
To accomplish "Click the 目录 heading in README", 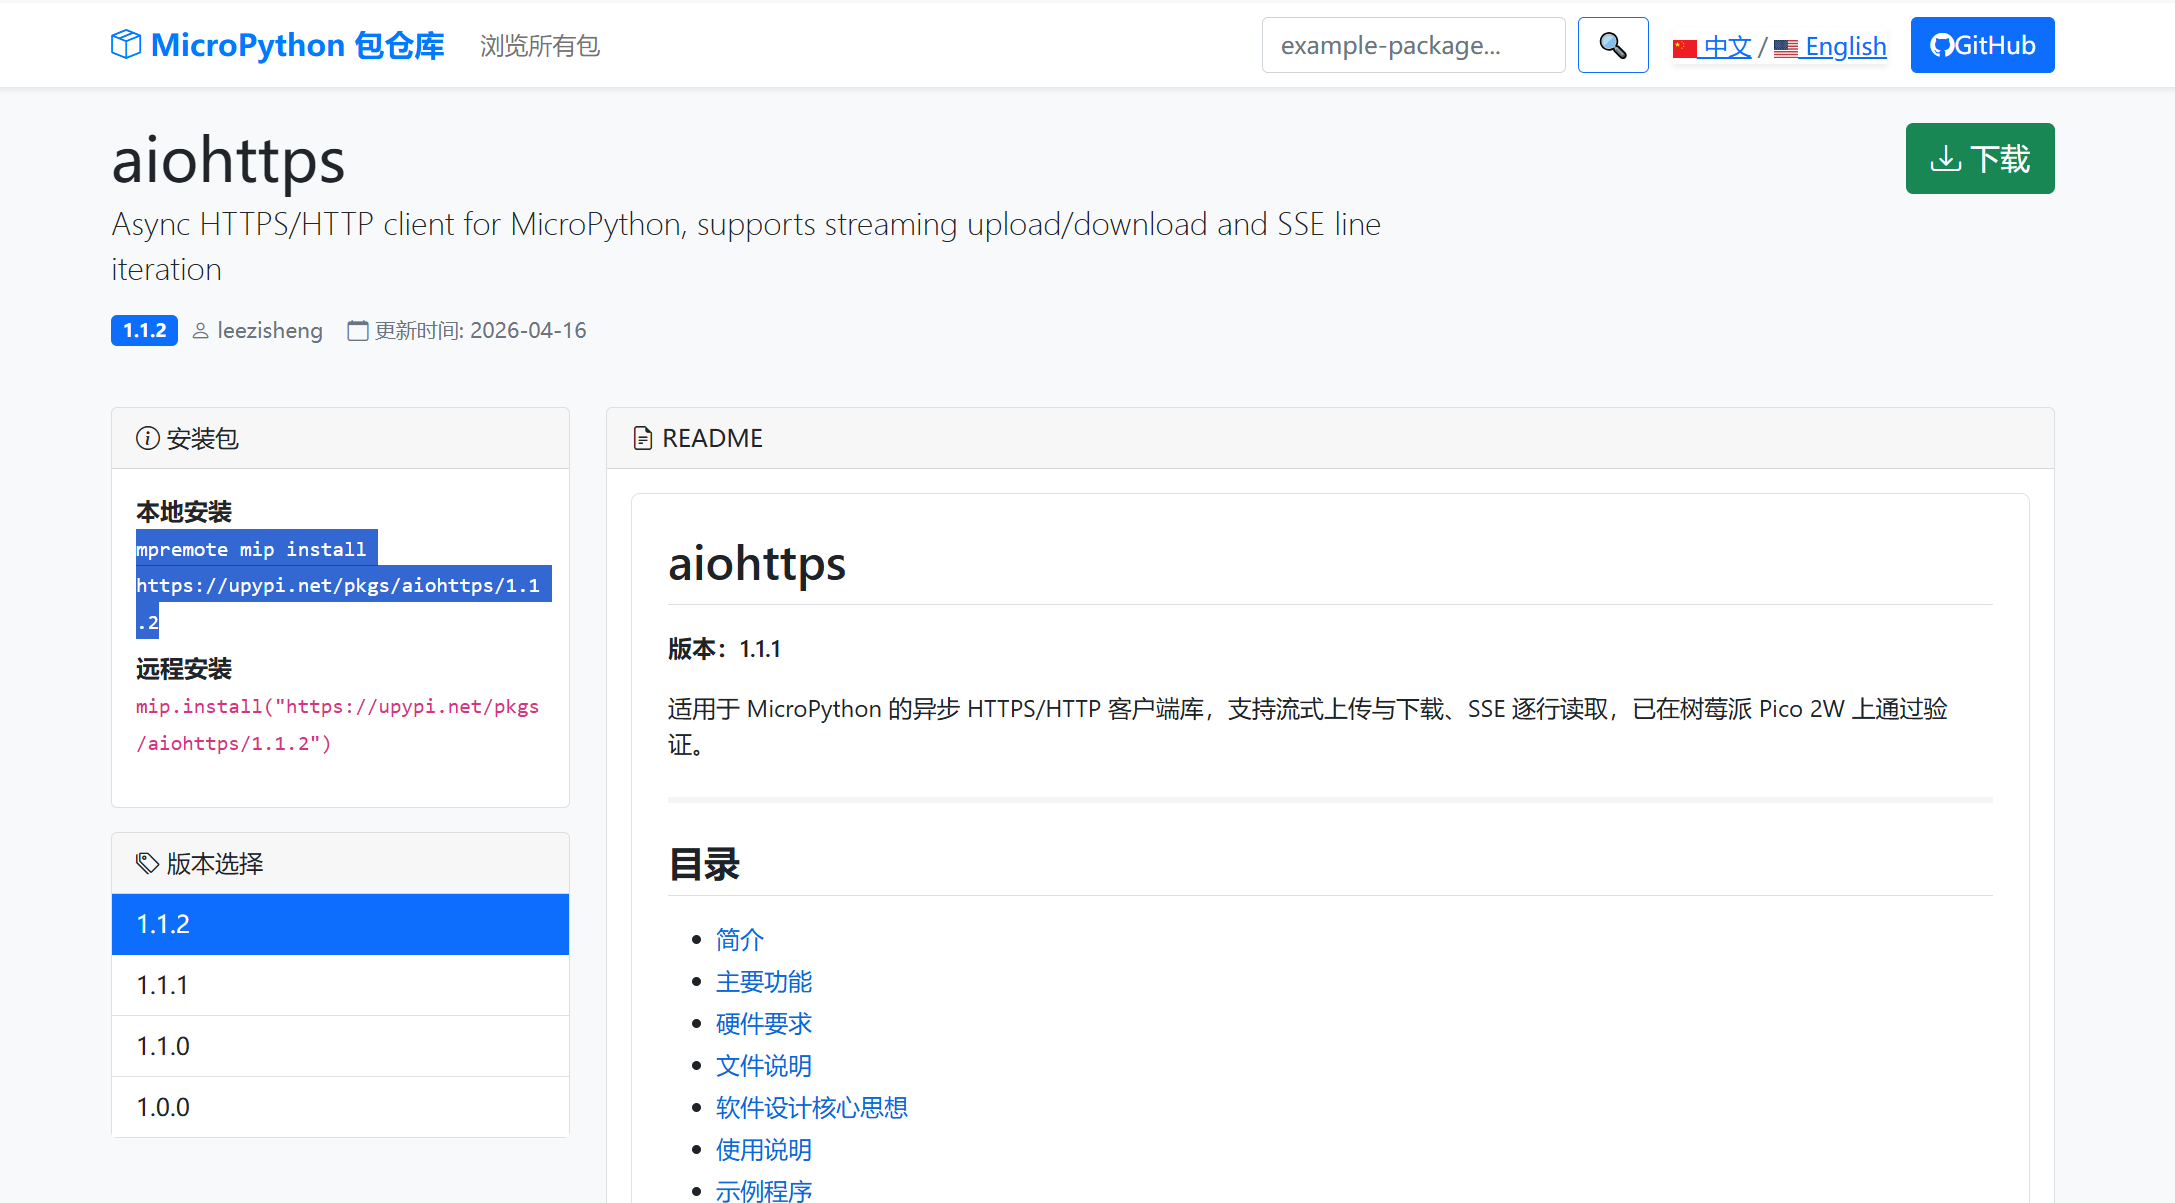I will click(x=704, y=864).
